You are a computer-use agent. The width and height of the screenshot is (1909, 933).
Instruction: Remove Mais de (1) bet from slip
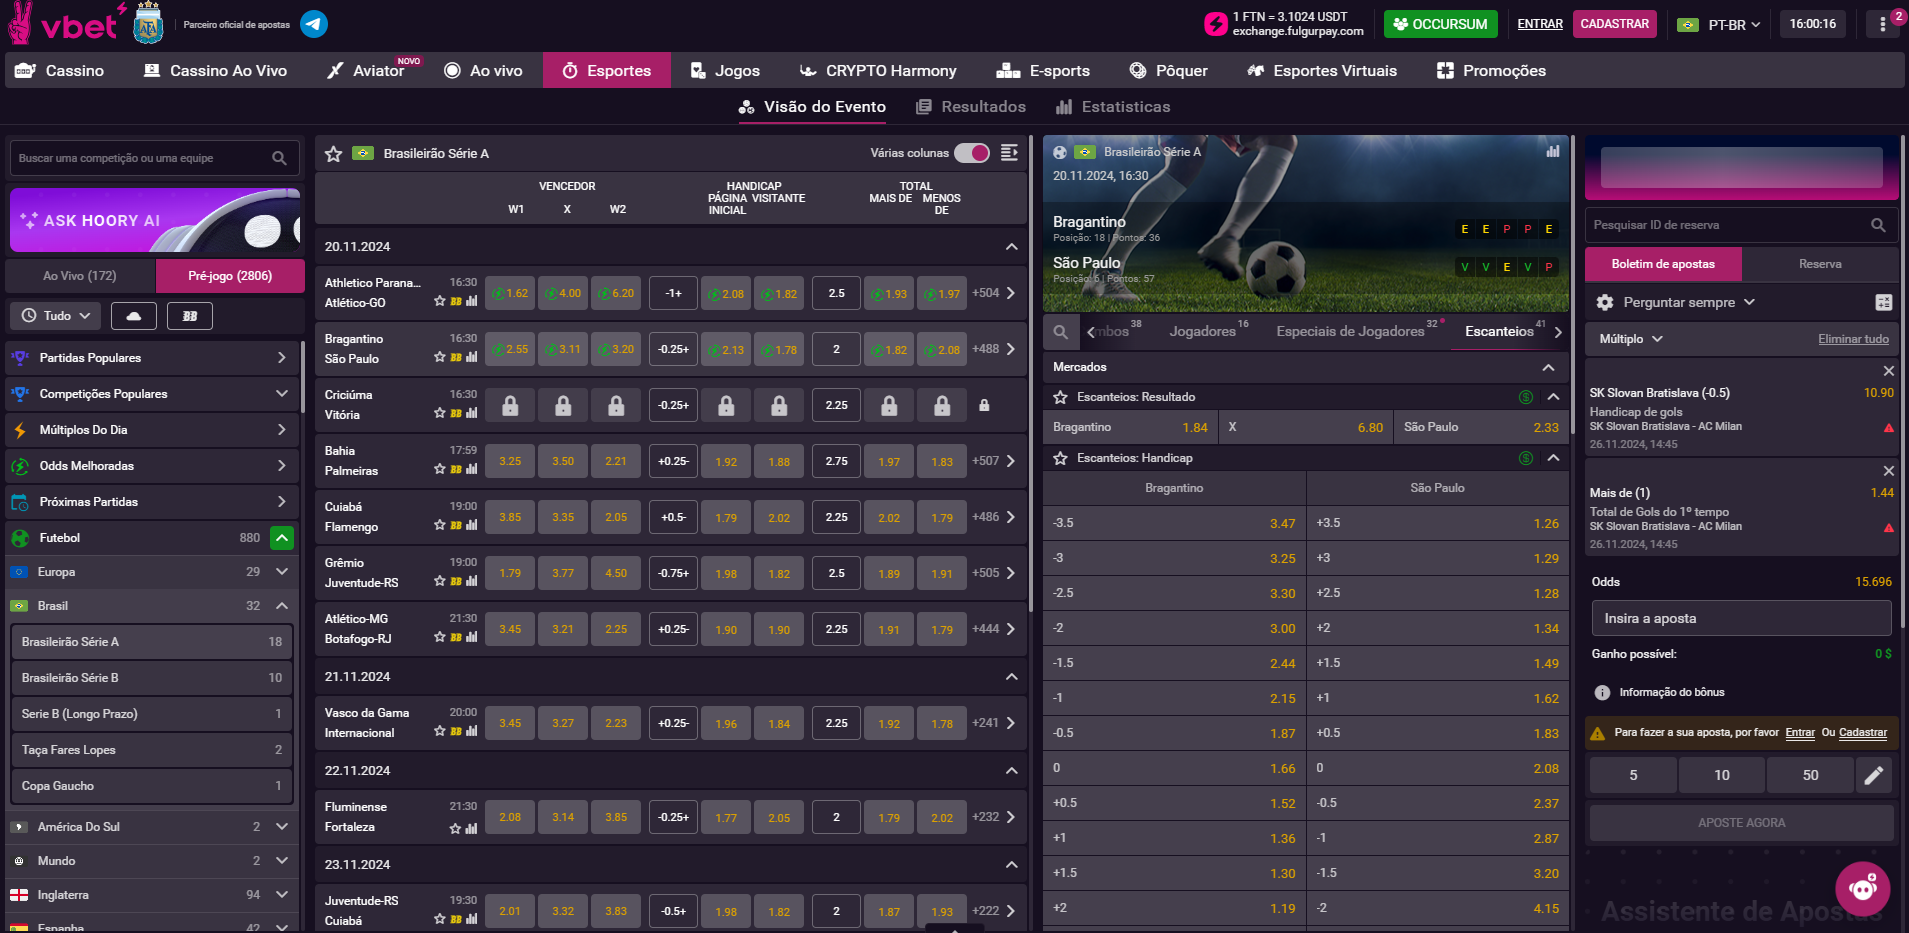click(x=1889, y=471)
